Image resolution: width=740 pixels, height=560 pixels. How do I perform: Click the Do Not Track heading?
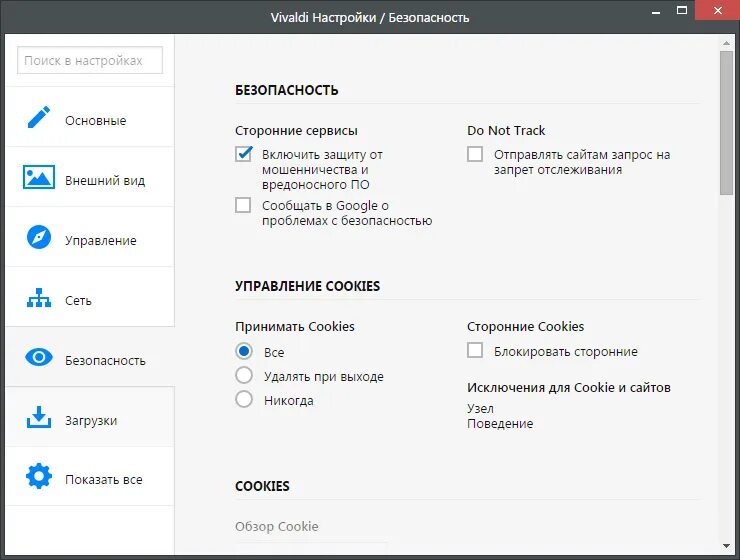[x=506, y=131]
